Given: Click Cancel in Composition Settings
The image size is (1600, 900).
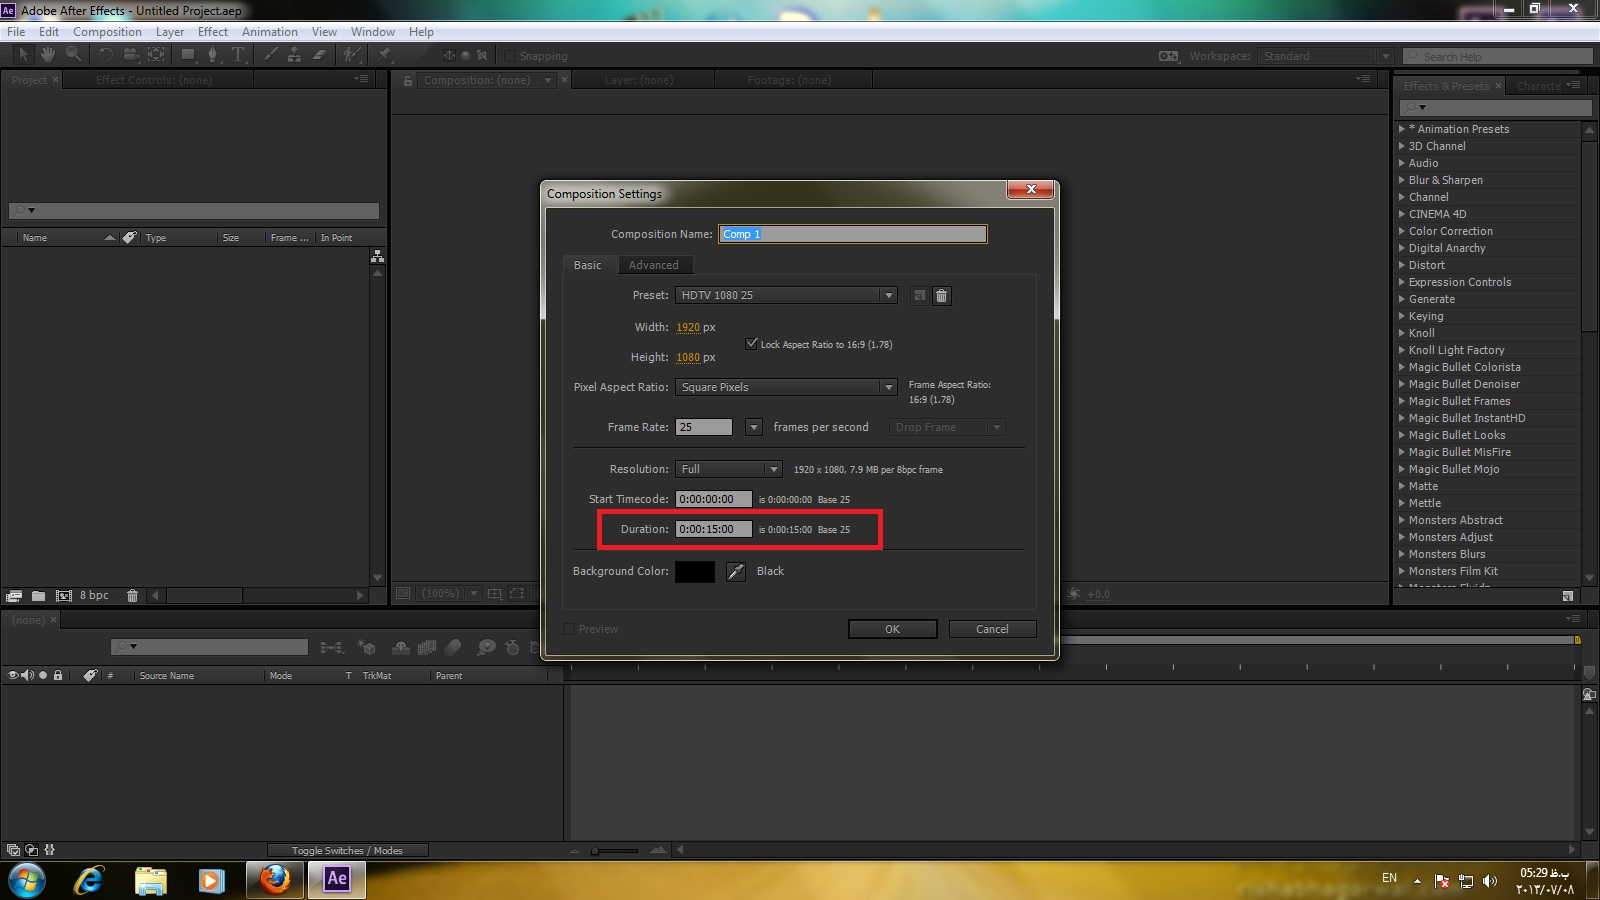Looking at the screenshot, I should (992, 629).
